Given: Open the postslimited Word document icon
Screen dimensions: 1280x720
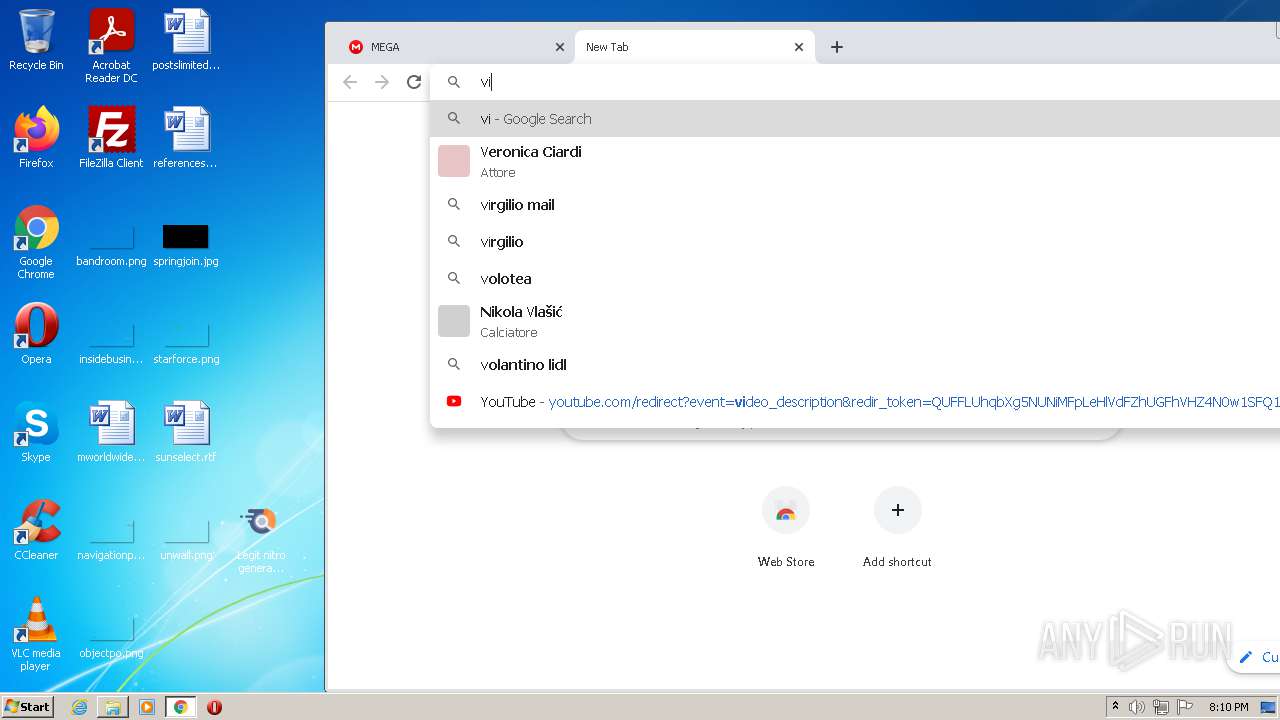Looking at the screenshot, I should point(186,40).
